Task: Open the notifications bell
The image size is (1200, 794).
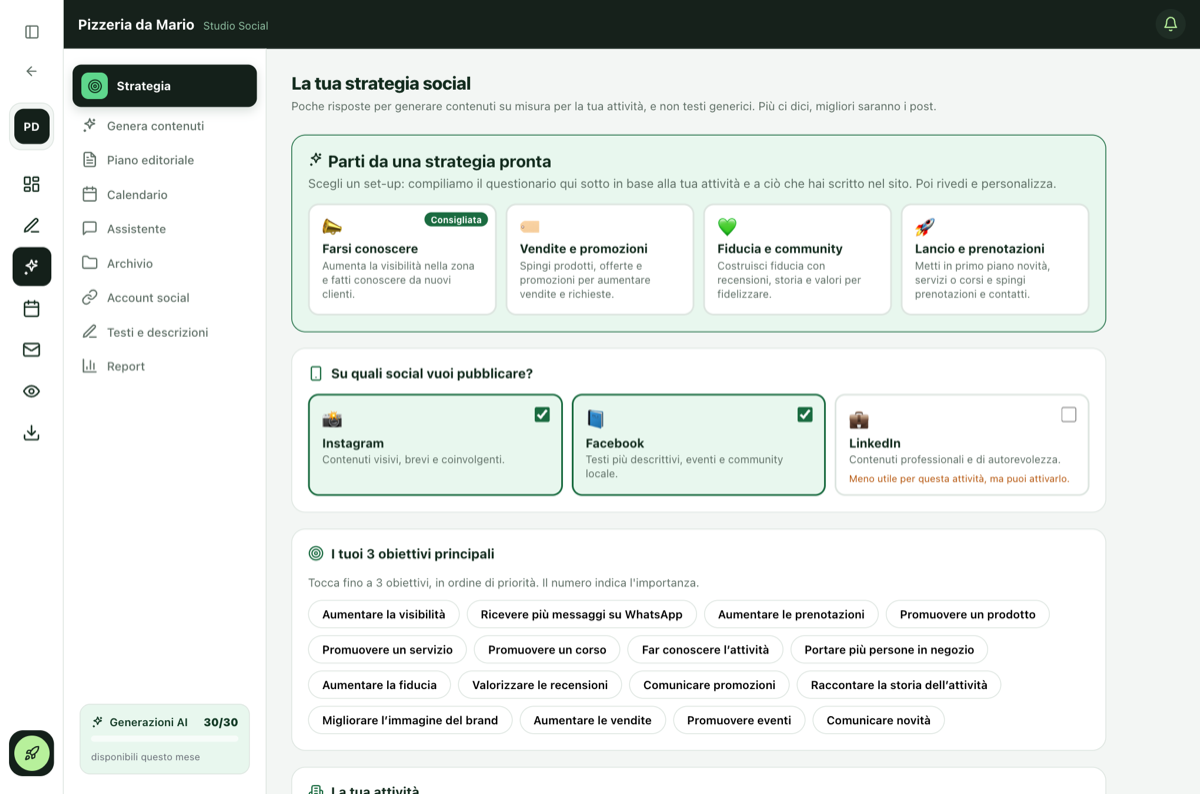Action: tap(1170, 24)
